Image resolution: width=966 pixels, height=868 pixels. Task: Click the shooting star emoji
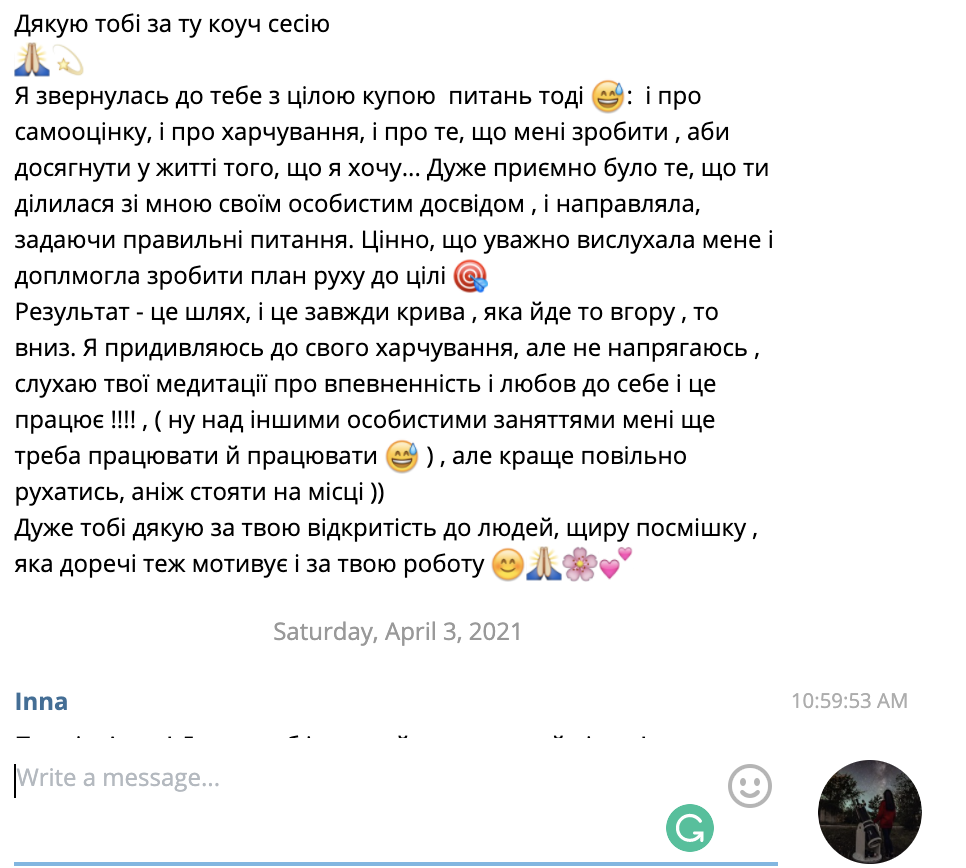pos(67,60)
